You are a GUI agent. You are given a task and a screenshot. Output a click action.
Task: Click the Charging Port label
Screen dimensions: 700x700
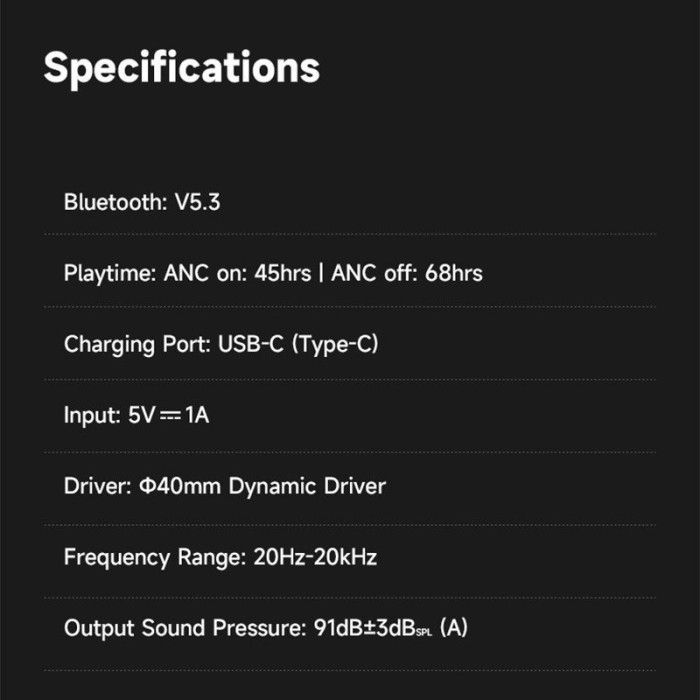coord(136,344)
